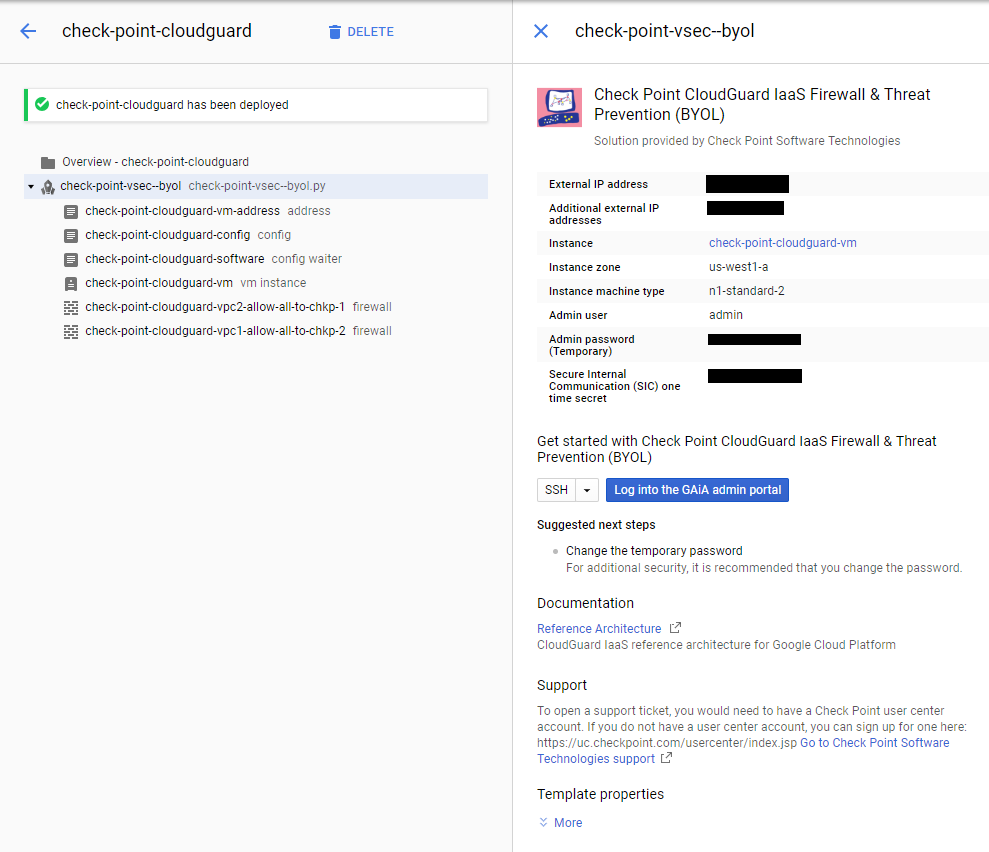Click Log into the GAiA admin portal

[x=697, y=490]
